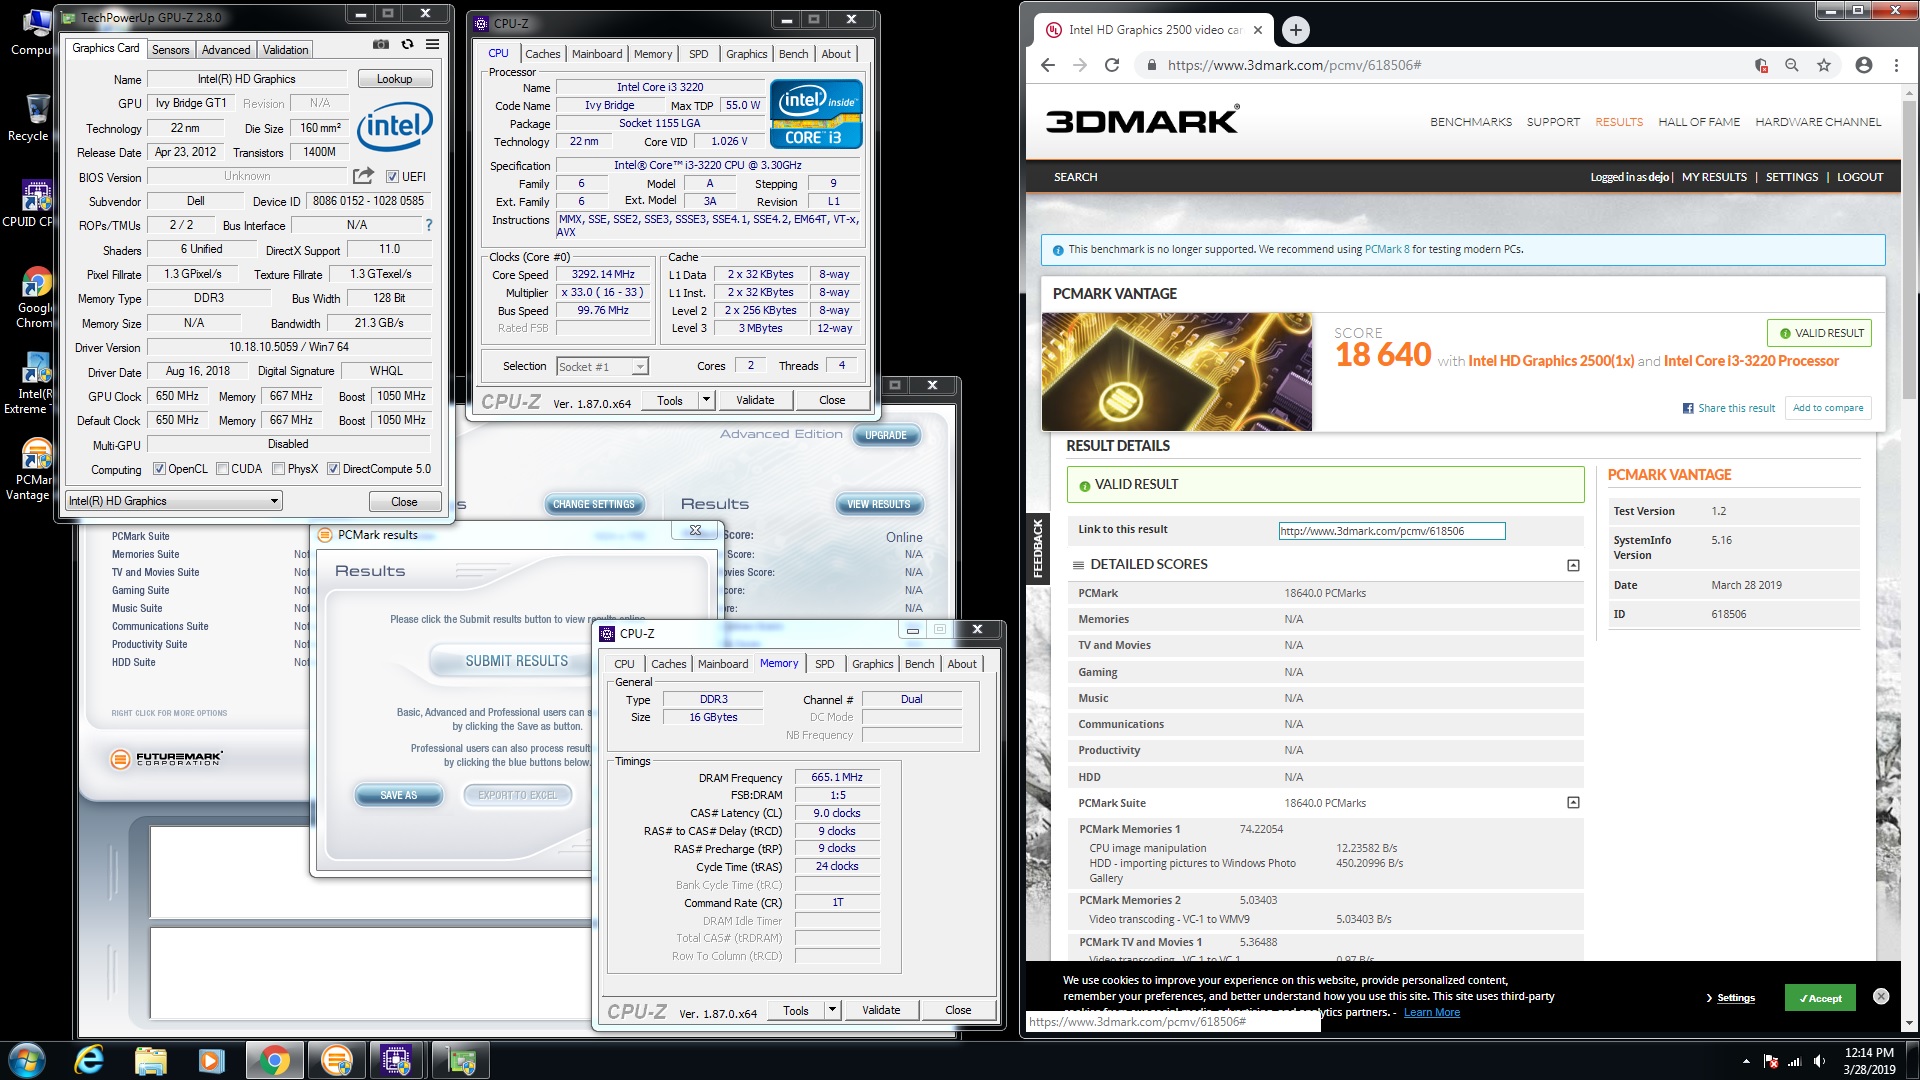Click Upgrade button in PCMark
The width and height of the screenshot is (1920, 1080).
(x=886, y=436)
